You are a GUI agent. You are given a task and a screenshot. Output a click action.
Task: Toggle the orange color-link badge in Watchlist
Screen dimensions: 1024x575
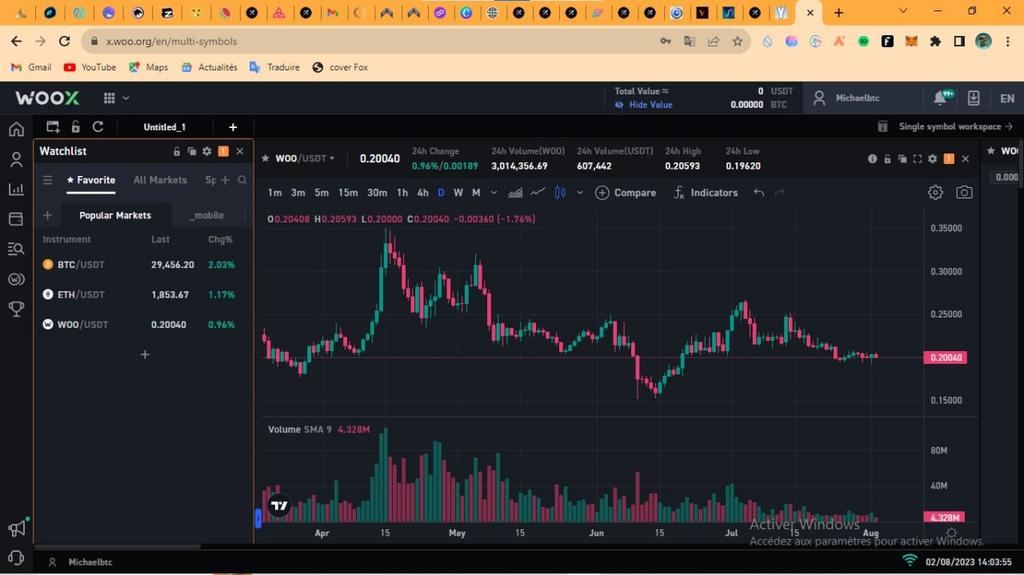(x=223, y=151)
